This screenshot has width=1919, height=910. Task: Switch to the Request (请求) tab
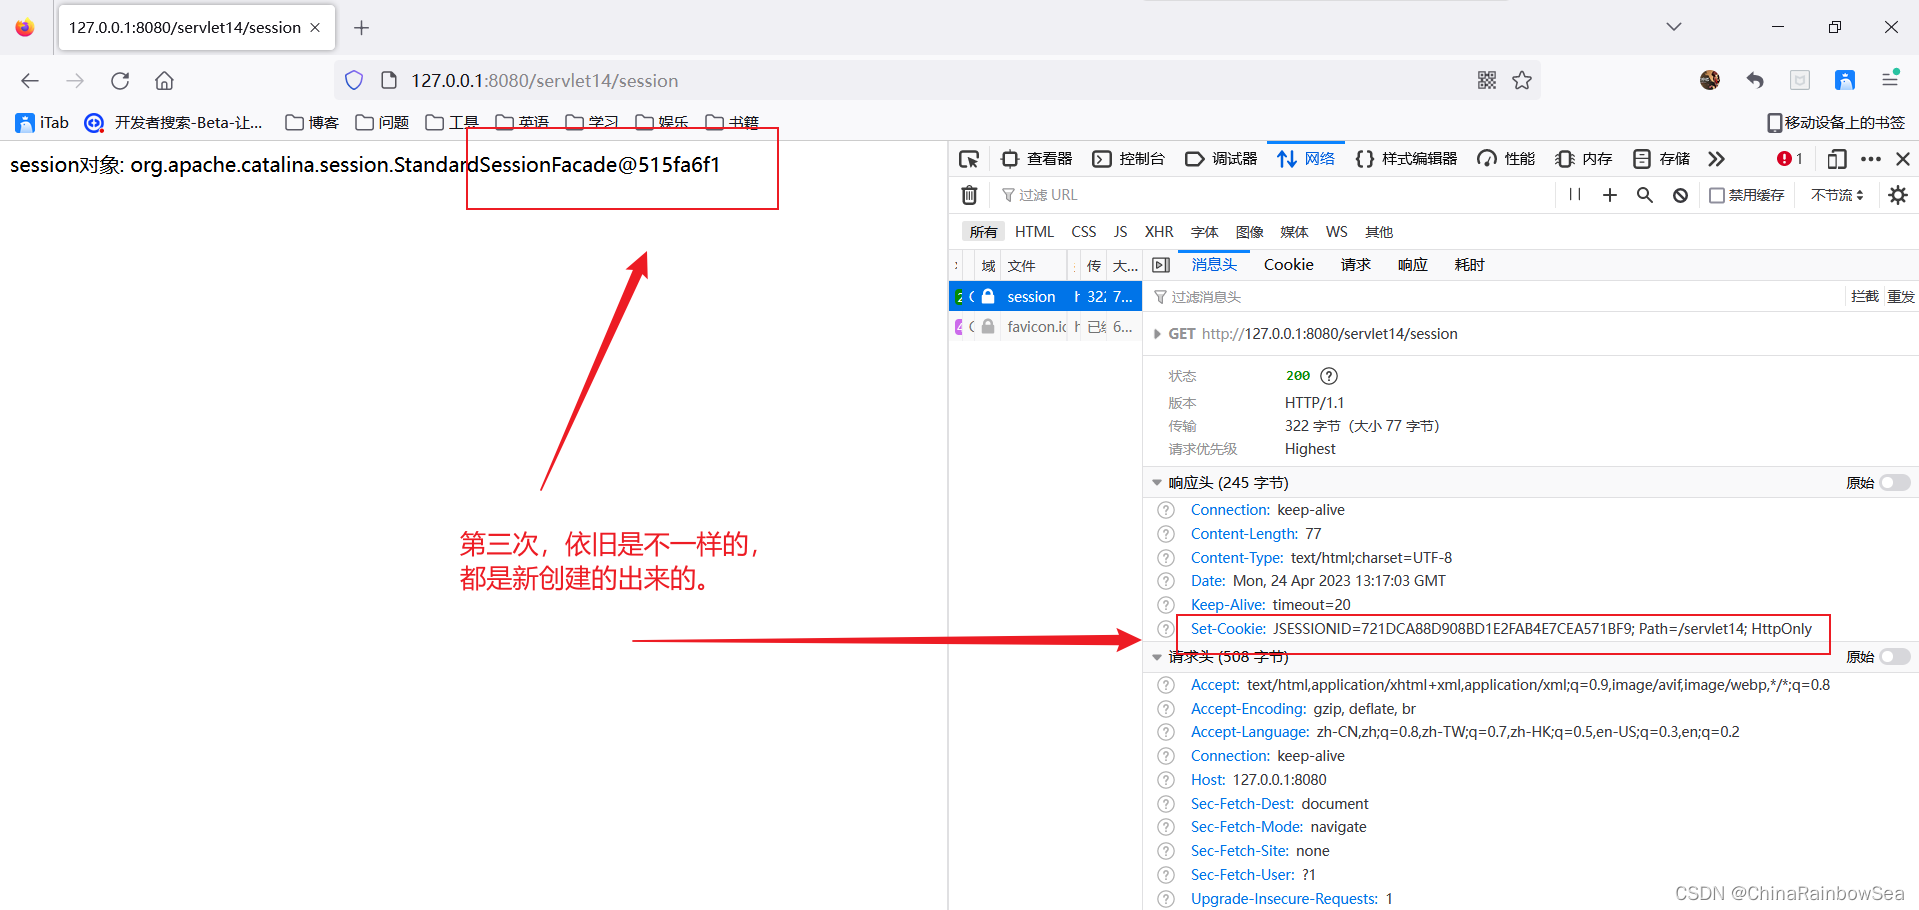(x=1356, y=265)
